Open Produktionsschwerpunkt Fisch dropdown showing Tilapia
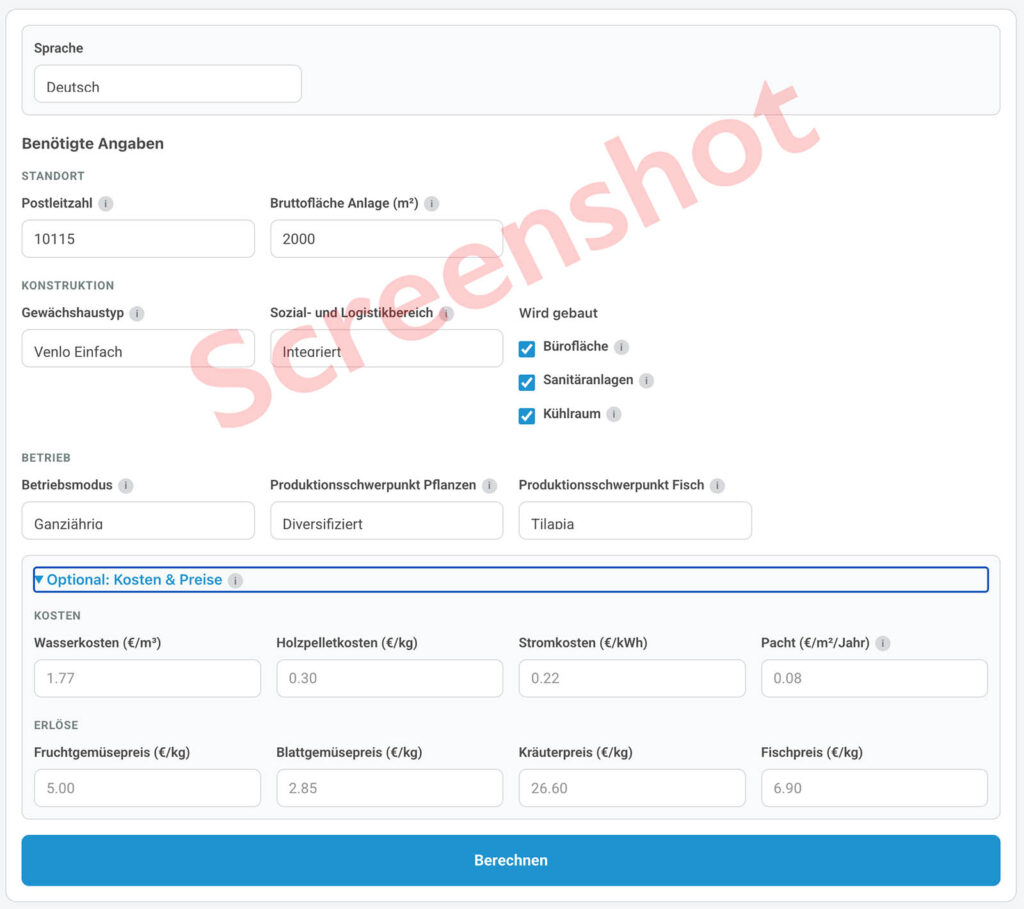 [634, 521]
